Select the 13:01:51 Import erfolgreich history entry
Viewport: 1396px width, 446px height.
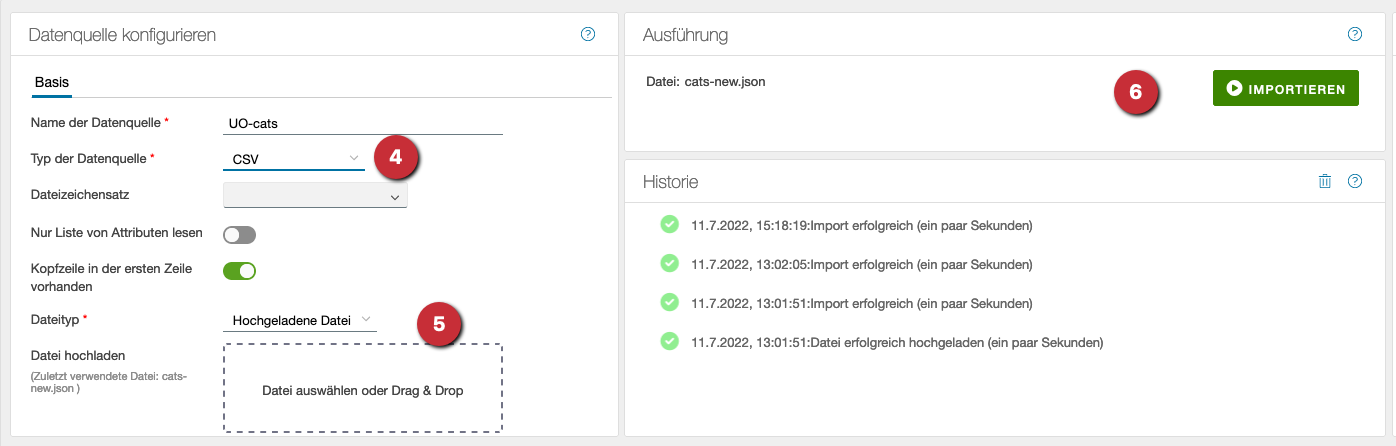(861, 303)
